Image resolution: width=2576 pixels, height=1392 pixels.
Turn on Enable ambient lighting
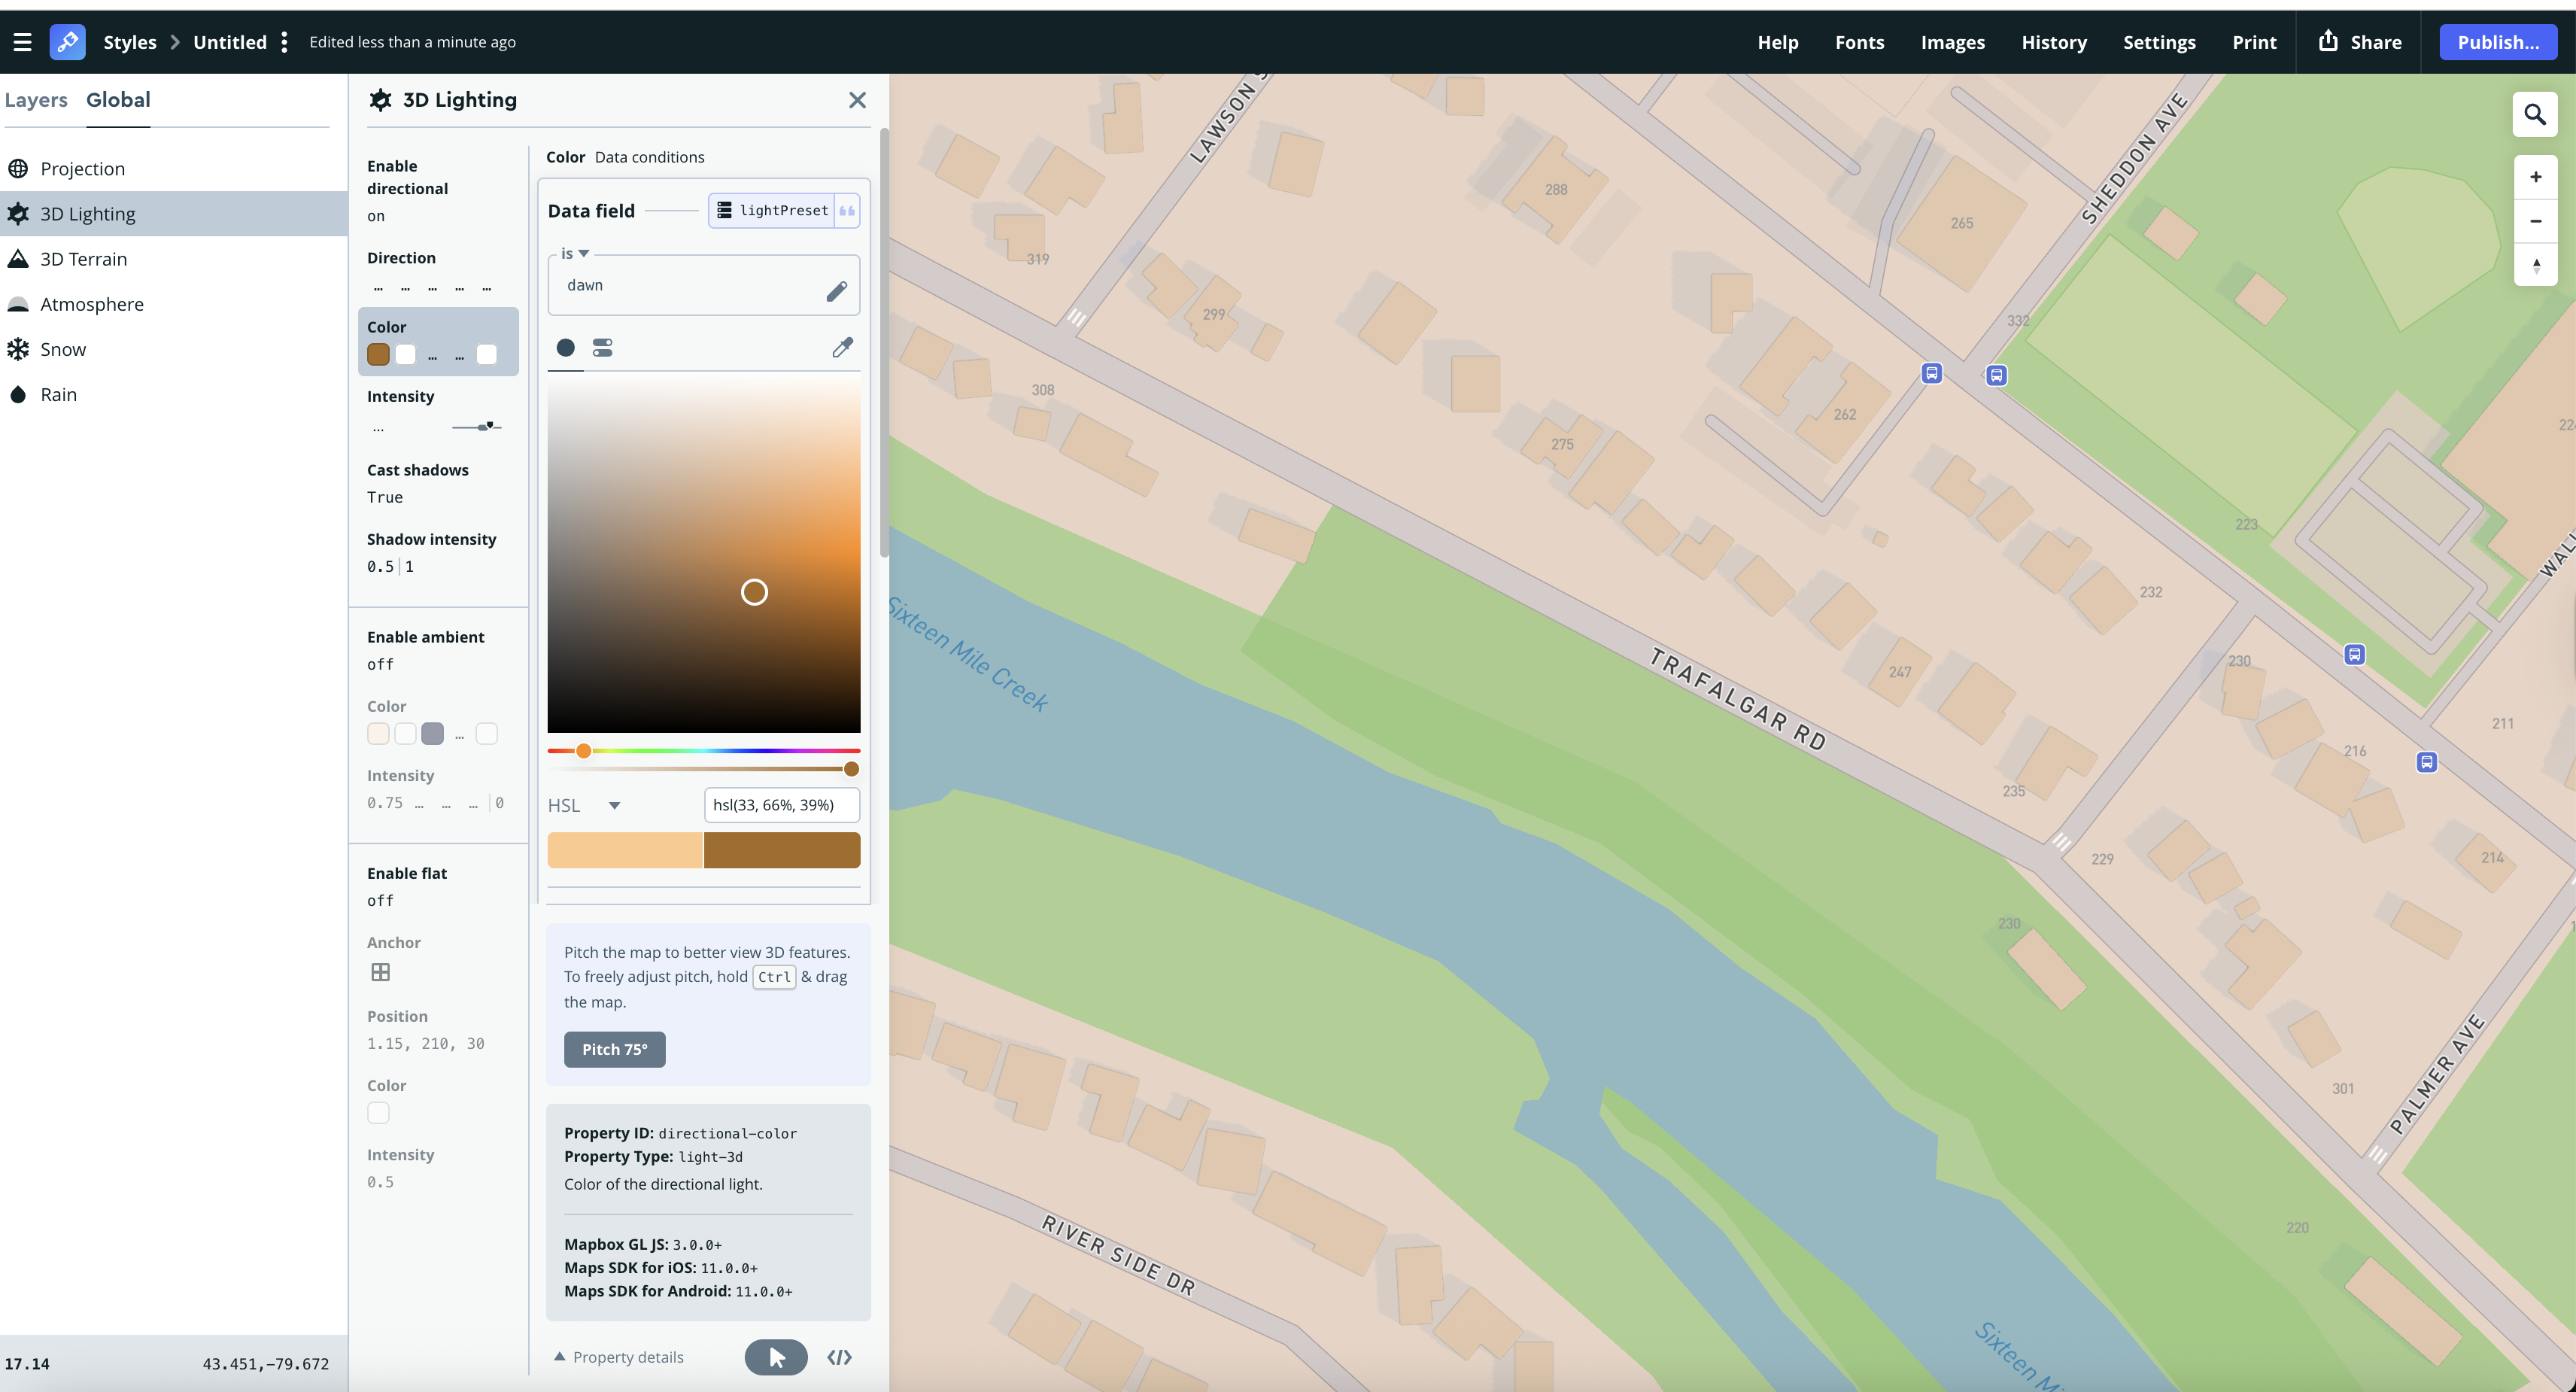[381, 663]
